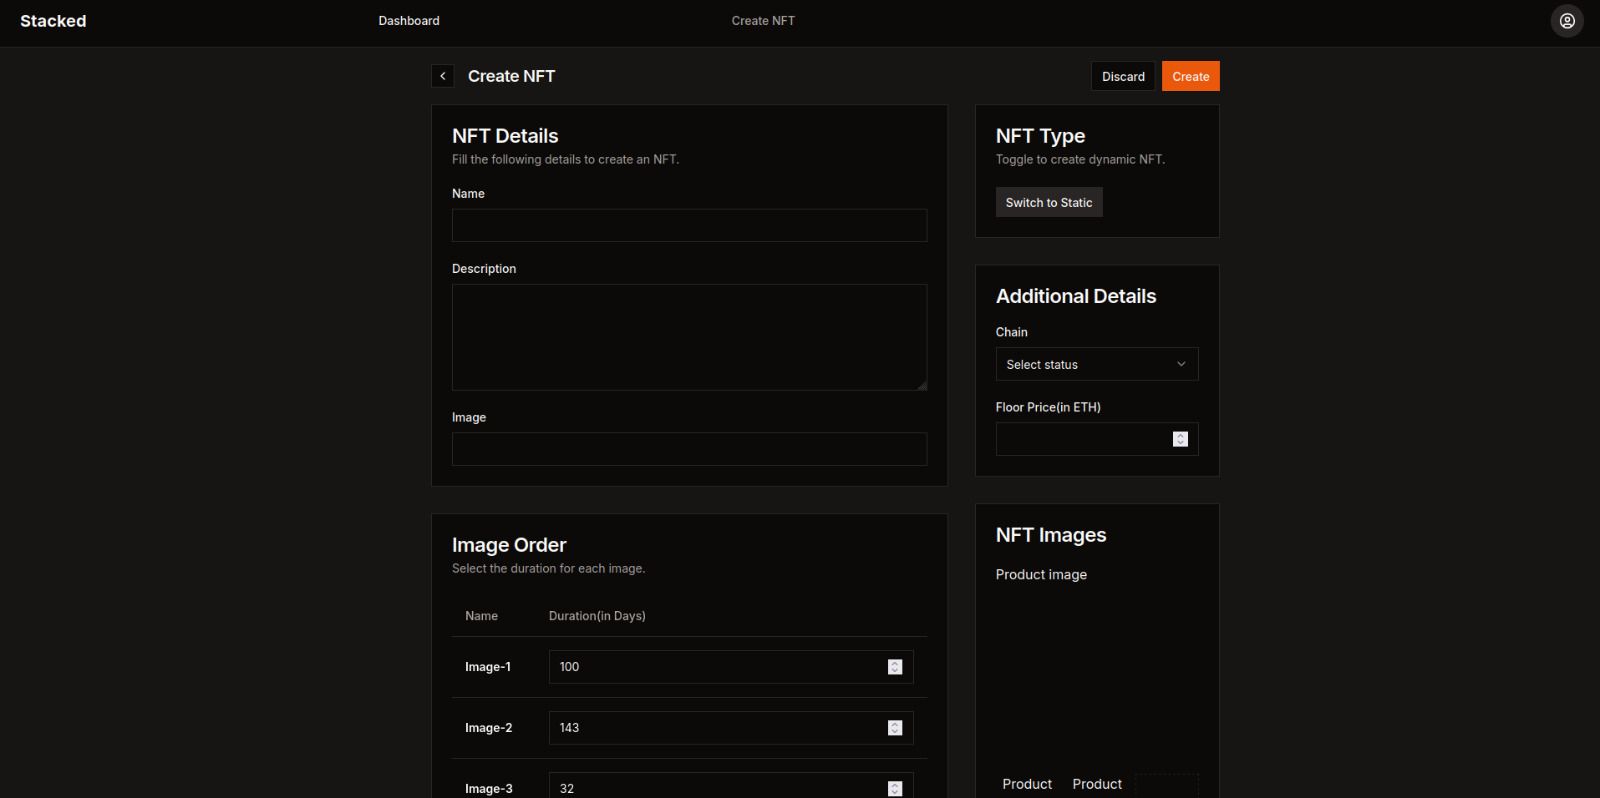Toggle Switch to Static button
Screen dimensions: 1600x798
[1049, 202]
